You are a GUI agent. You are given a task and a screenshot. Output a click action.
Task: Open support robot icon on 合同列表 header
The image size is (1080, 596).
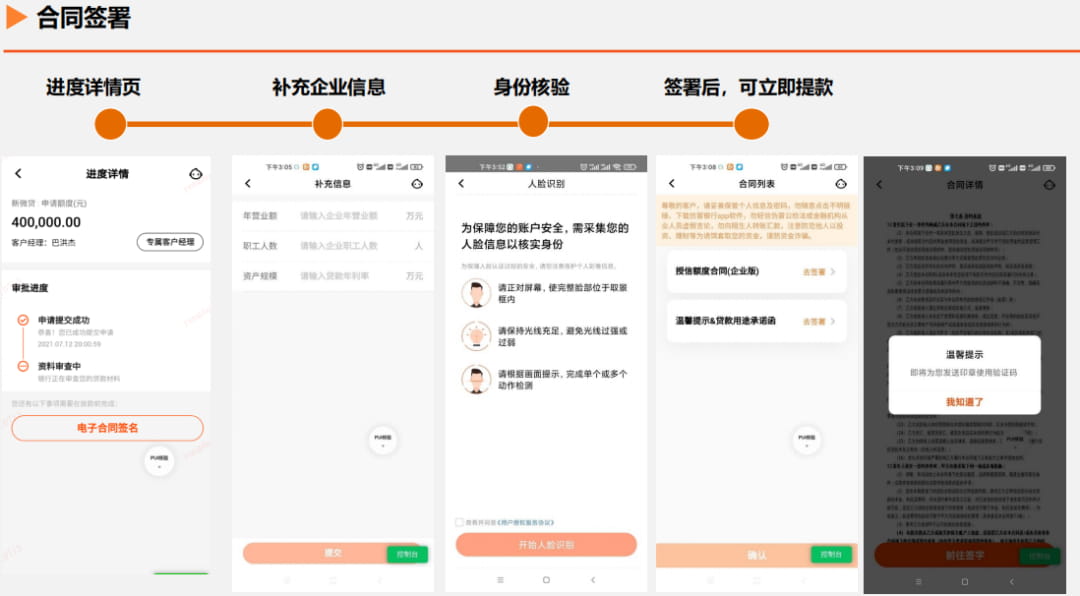pyautogui.click(x=841, y=184)
